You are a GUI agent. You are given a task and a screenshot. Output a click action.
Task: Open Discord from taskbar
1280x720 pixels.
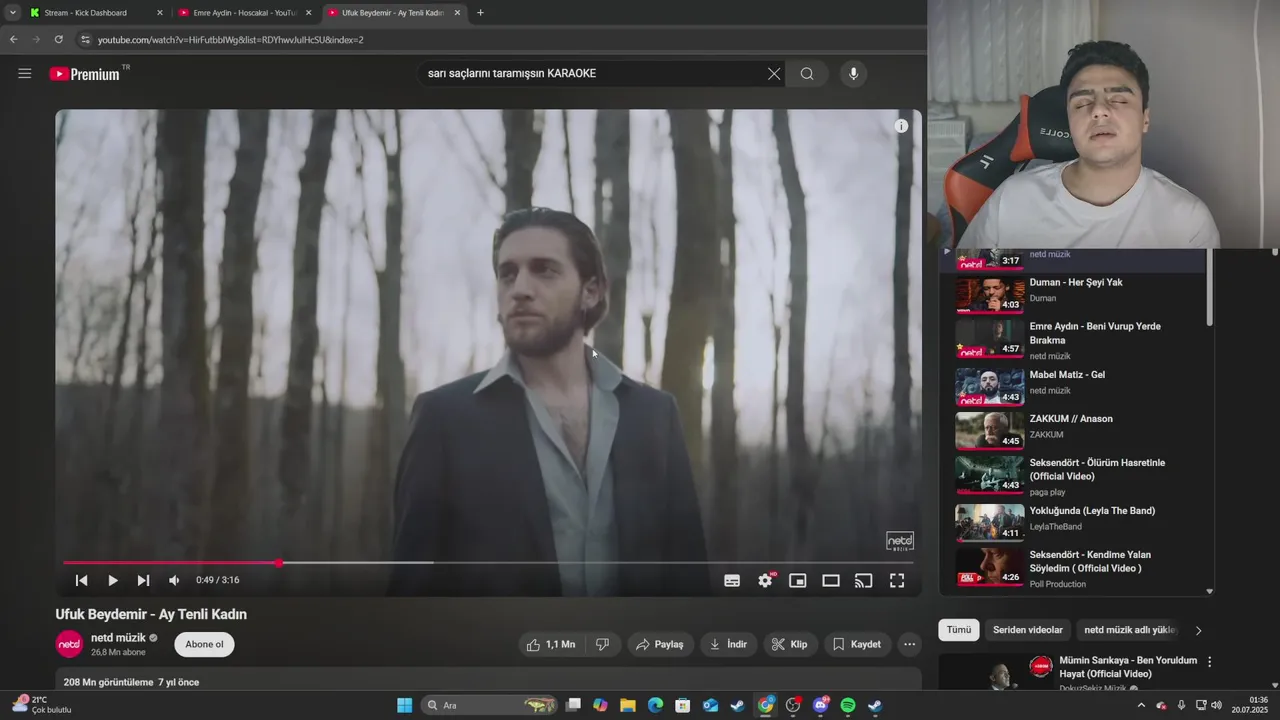(x=820, y=705)
